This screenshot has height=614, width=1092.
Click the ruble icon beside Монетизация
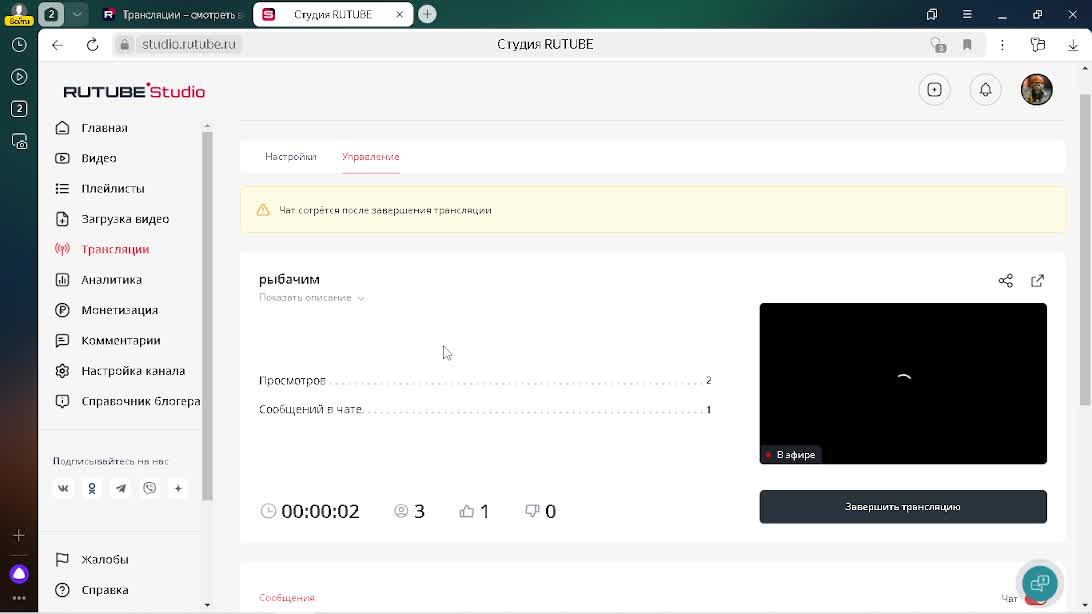(x=62, y=310)
